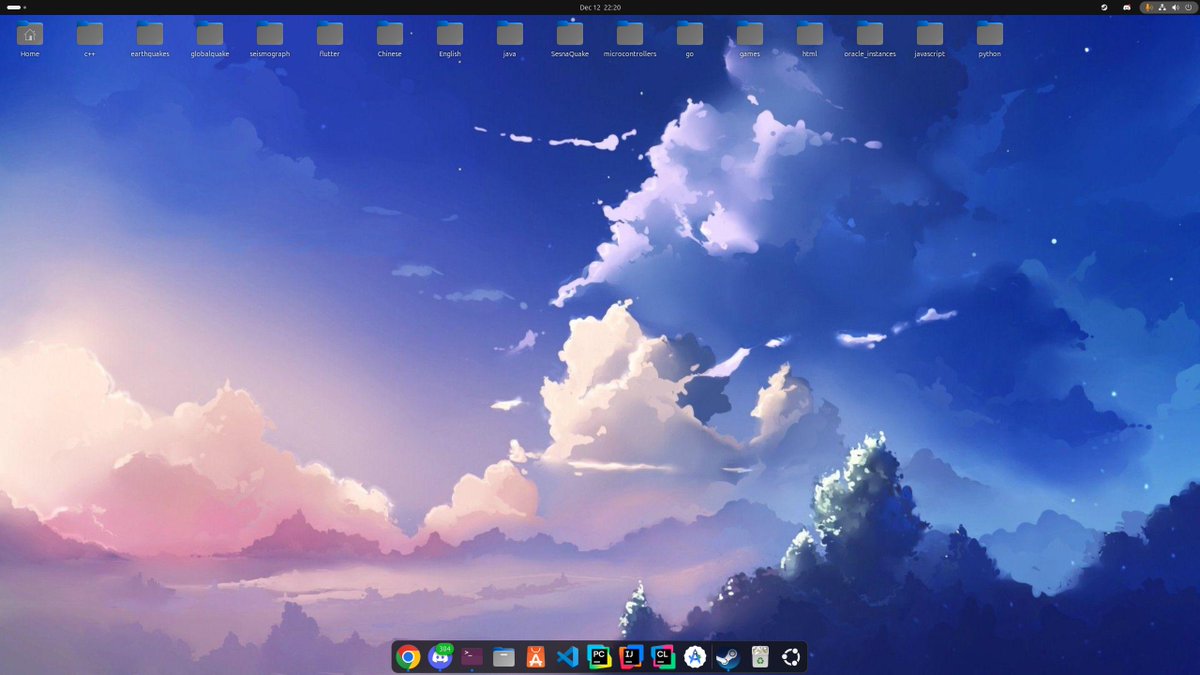The width and height of the screenshot is (1200, 675).
Task: Select the flutter desktop folder
Action: point(330,38)
